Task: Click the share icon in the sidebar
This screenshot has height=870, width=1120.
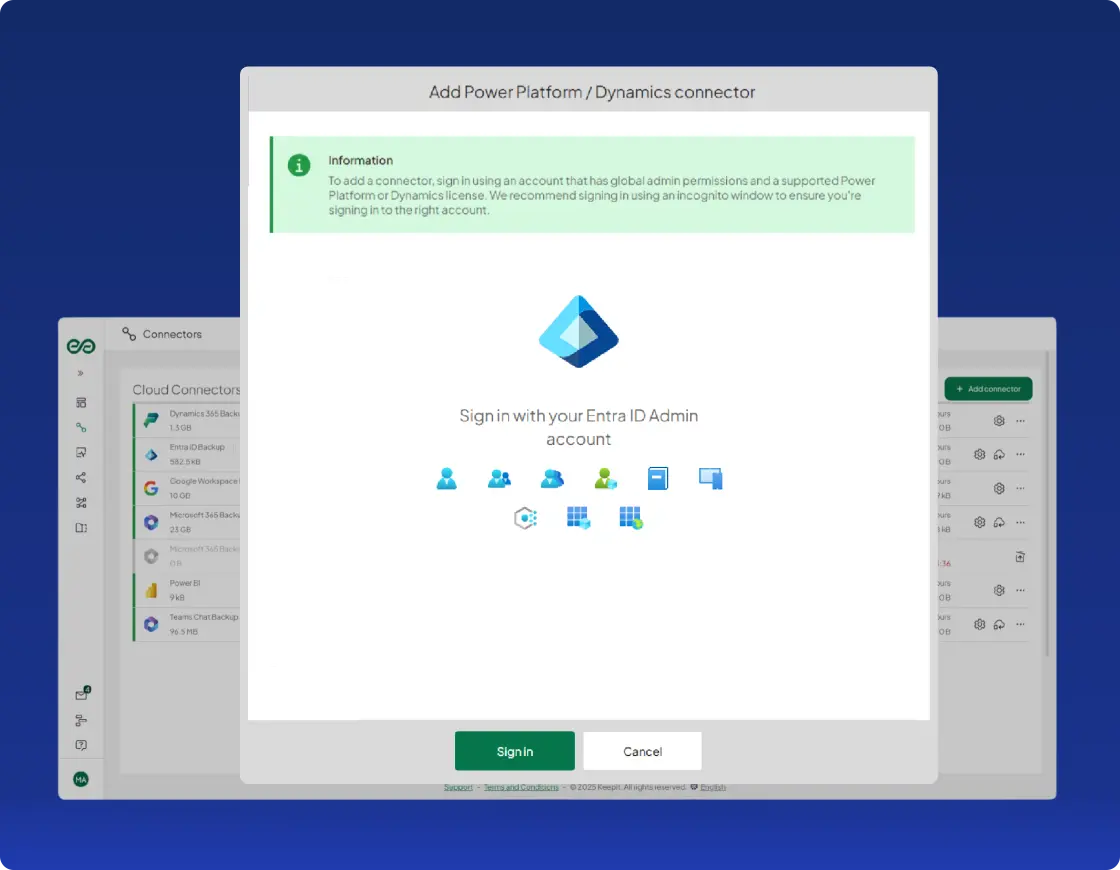Action: click(x=81, y=477)
